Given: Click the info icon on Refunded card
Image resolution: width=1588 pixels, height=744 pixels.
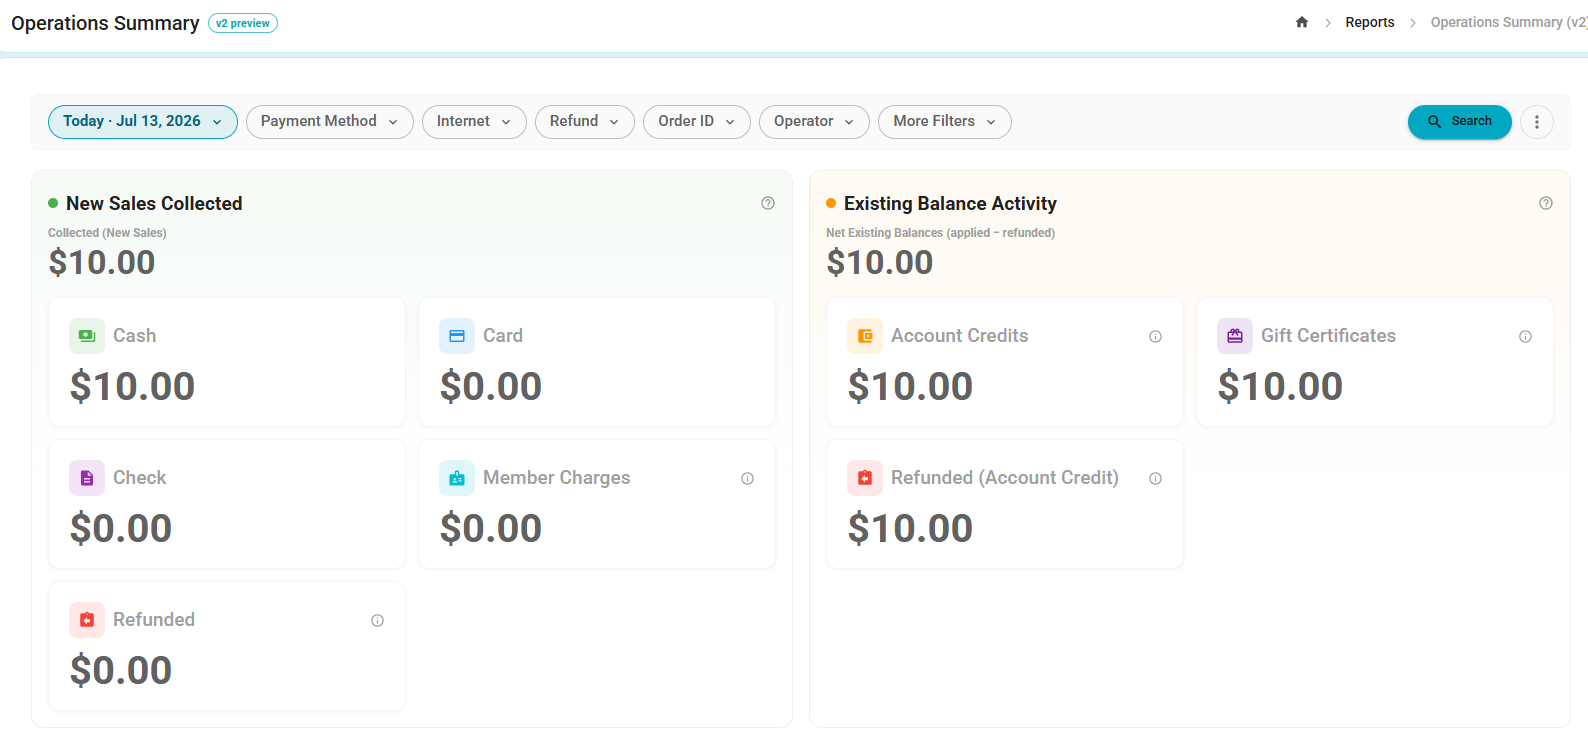Looking at the screenshot, I should coord(377,621).
